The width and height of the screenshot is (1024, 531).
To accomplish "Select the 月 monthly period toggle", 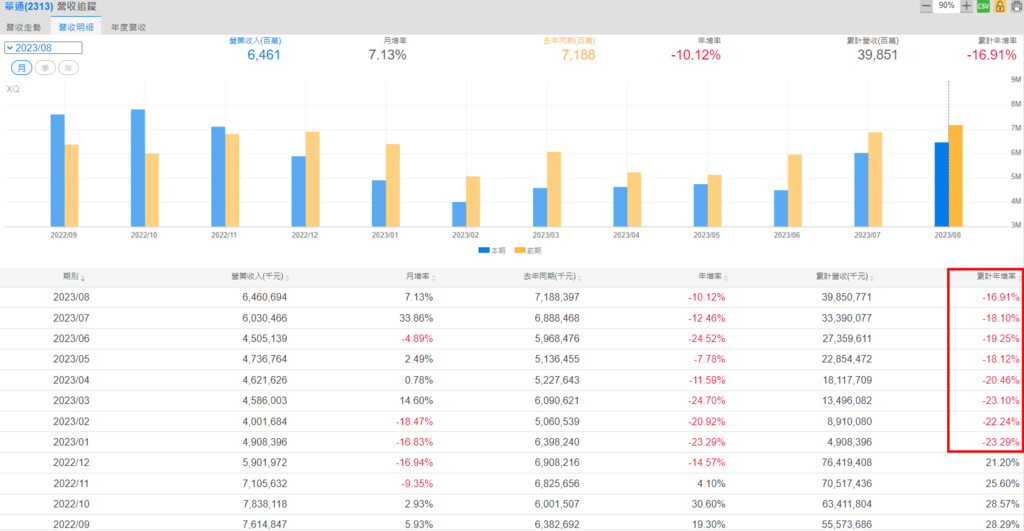I will pyautogui.click(x=22, y=68).
